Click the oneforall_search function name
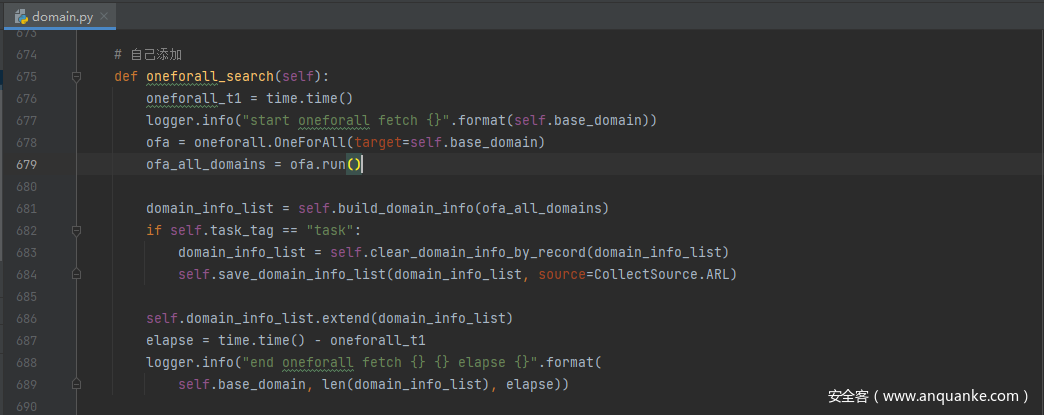Viewport: 1044px width, 415px height. tap(209, 76)
